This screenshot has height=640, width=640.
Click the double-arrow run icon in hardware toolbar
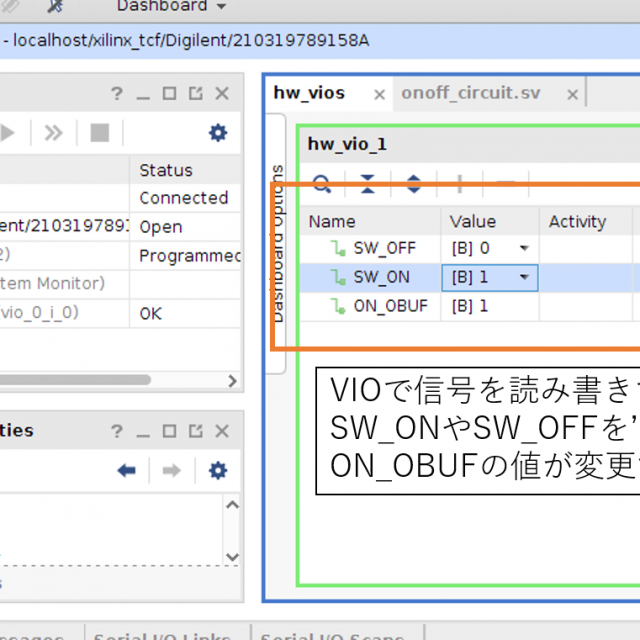(54, 132)
